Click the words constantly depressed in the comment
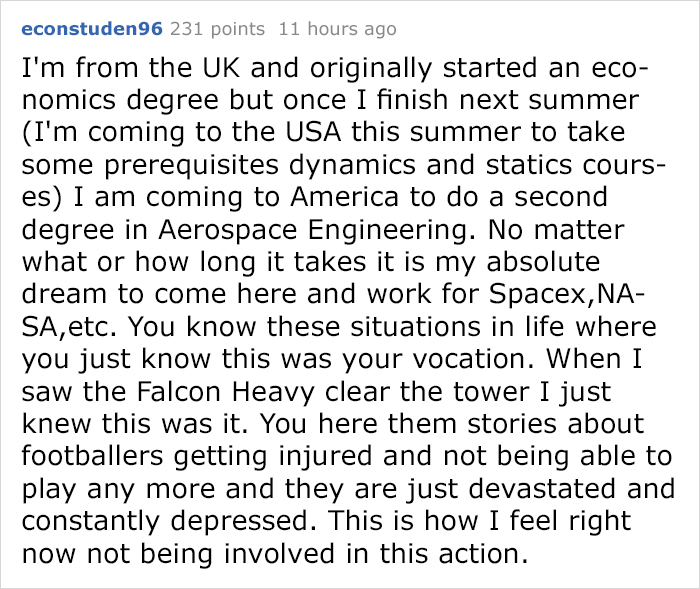 point(165,522)
